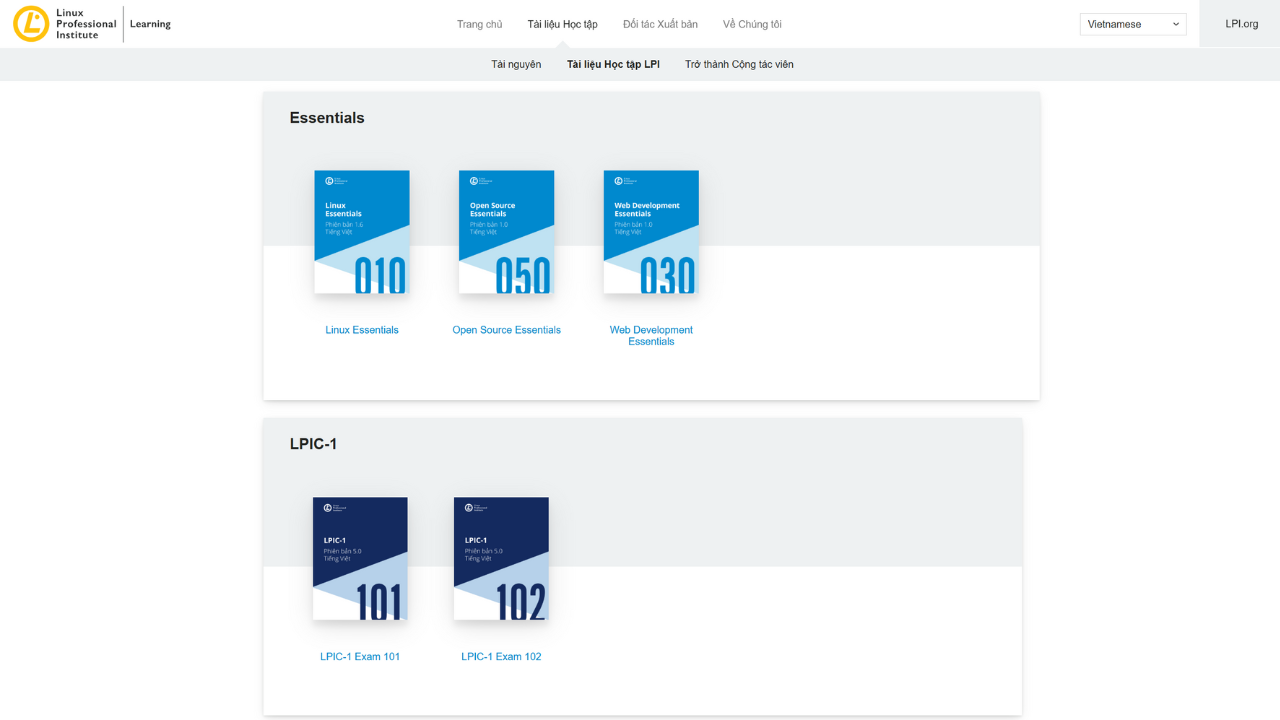Select Tài liệu Học tập in top navigation

pos(563,24)
